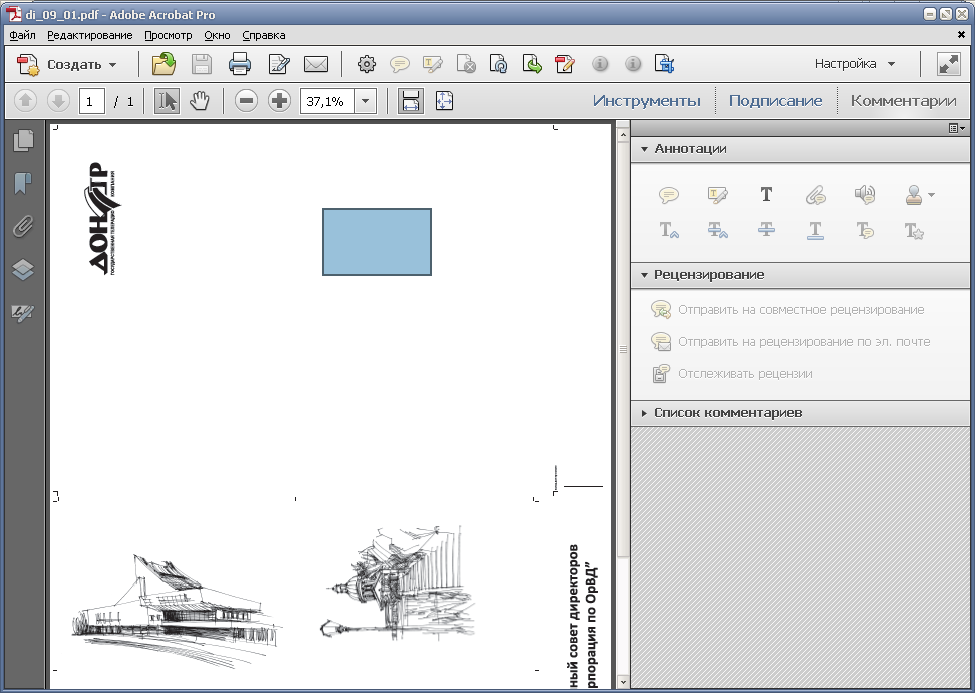The image size is (975, 693).
Task: Click the Print icon in toolbar
Action: tap(240, 65)
